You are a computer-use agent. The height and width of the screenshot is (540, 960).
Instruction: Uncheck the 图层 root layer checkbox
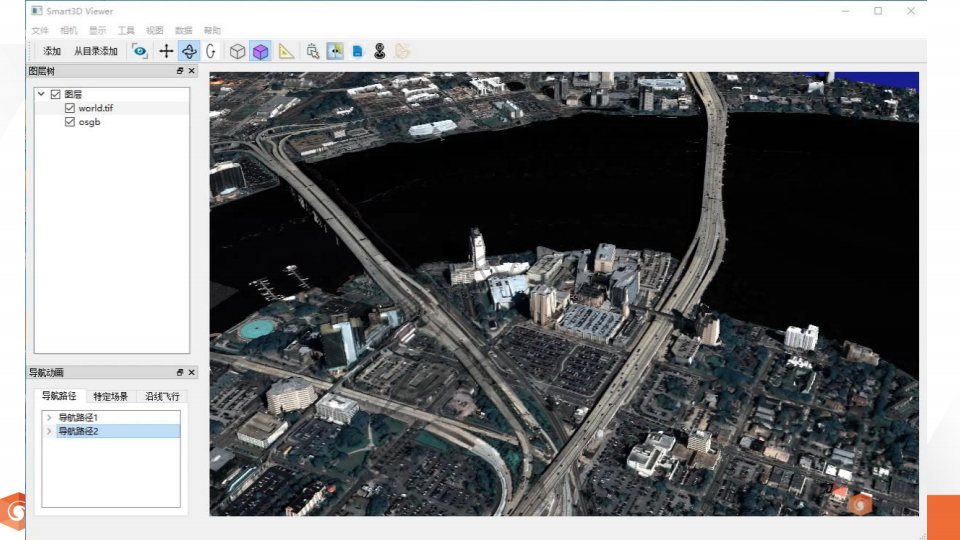coord(56,94)
